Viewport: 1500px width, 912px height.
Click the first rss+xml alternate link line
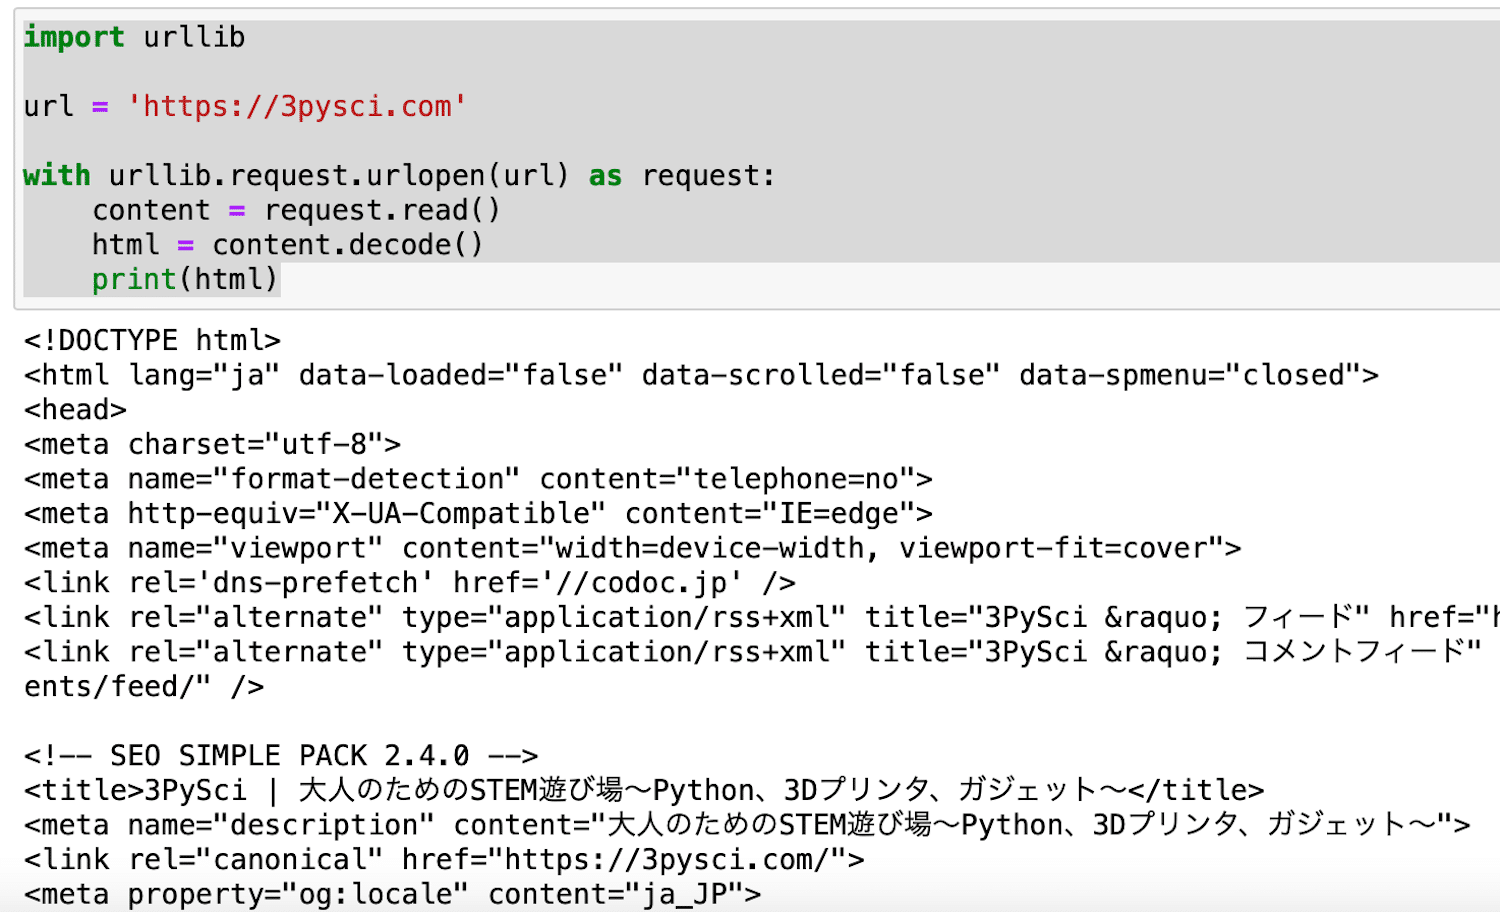[762, 617]
